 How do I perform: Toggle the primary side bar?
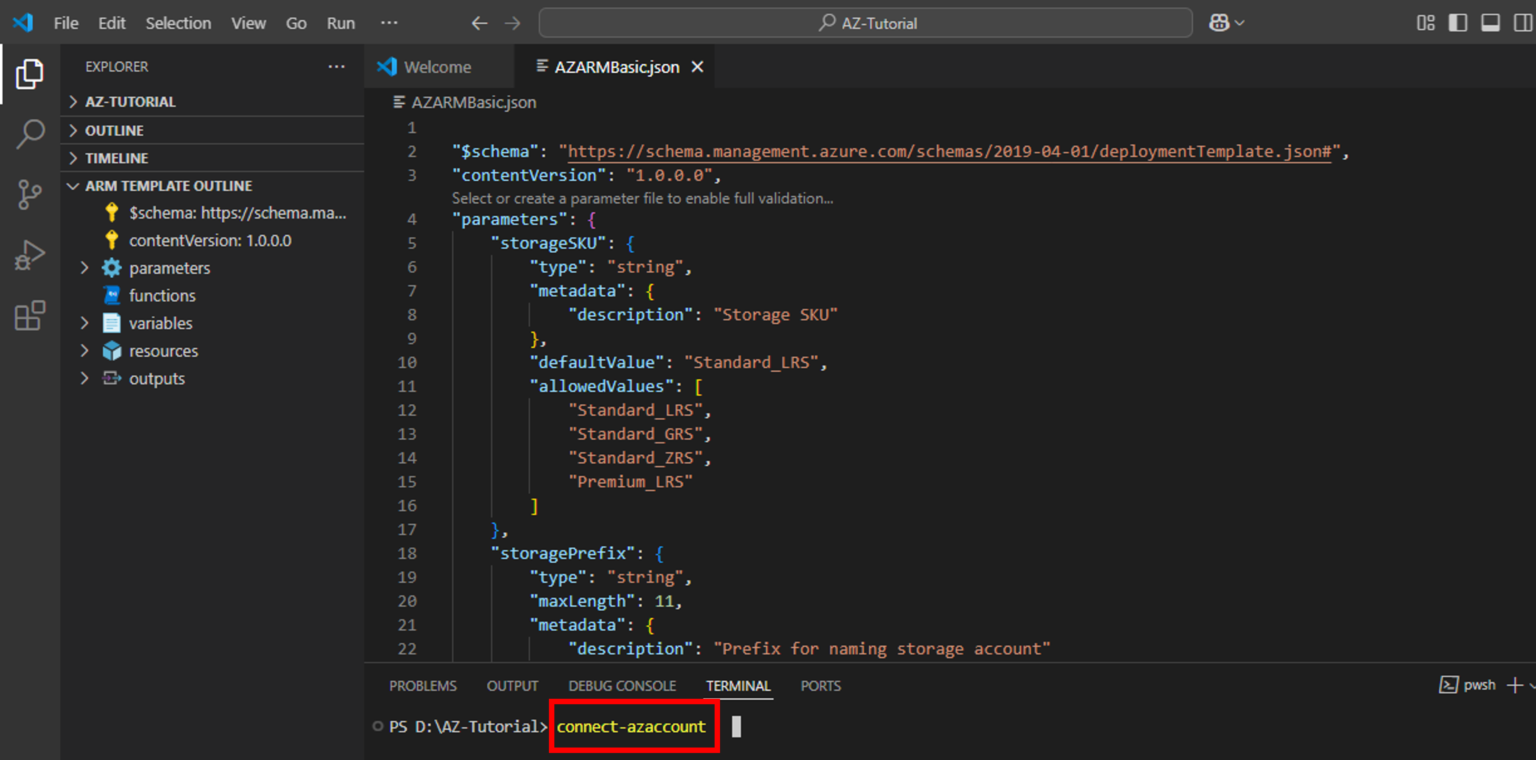(1458, 23)
